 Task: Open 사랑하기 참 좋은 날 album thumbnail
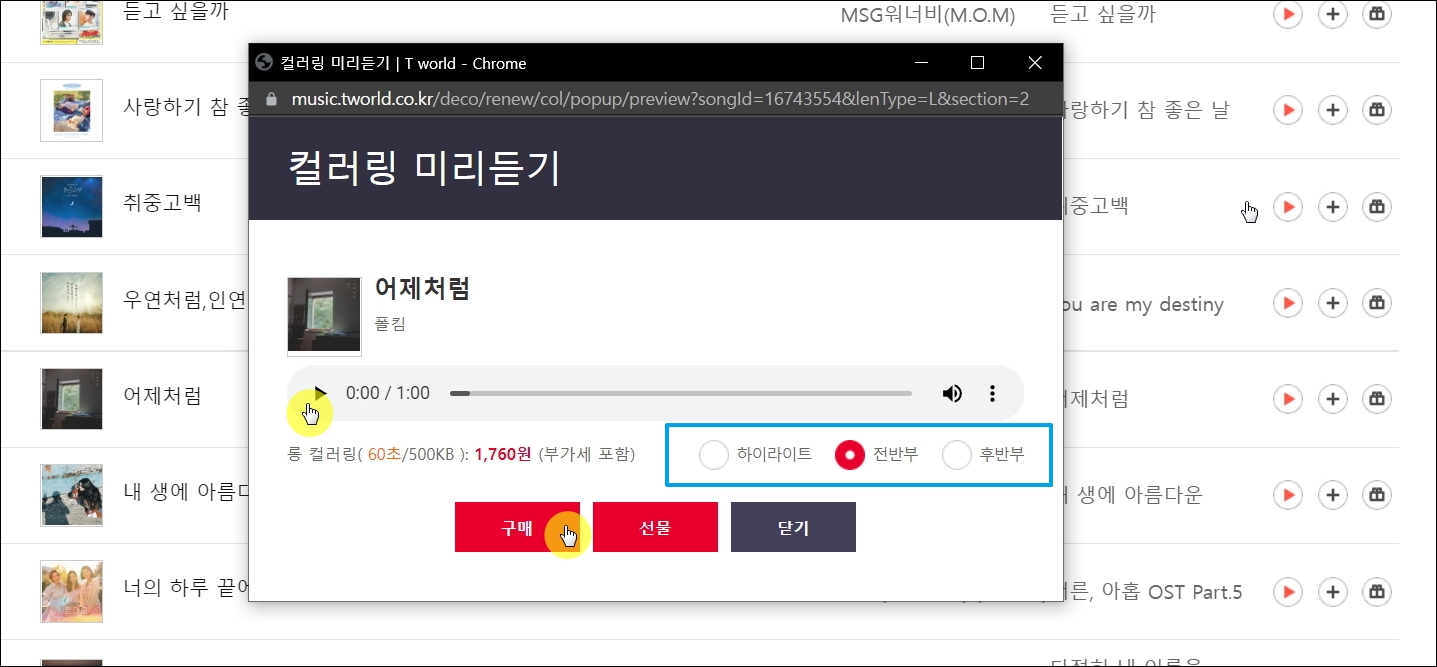tap(71, 110)
